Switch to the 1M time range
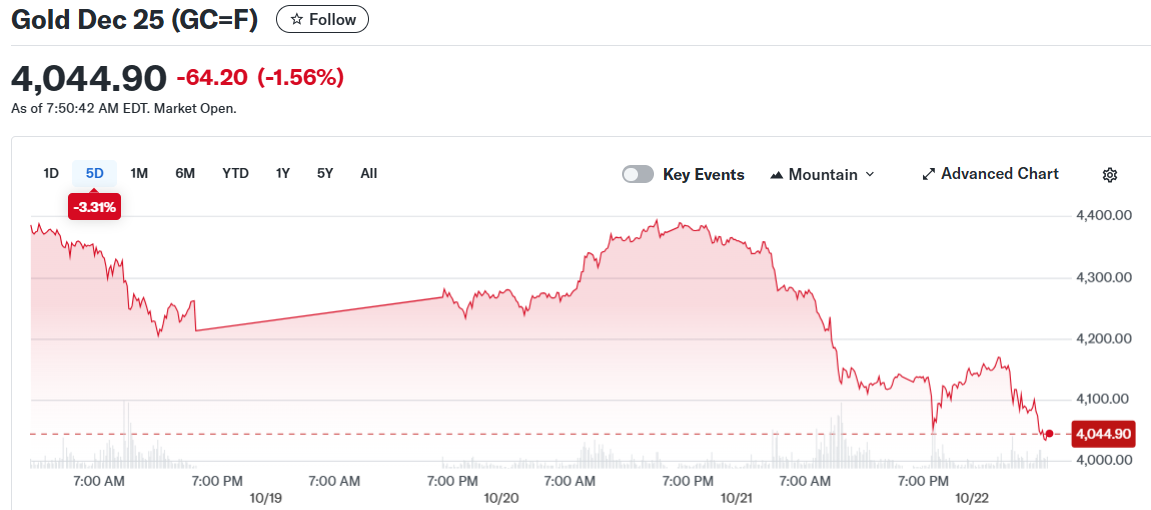 click(139, 173)
